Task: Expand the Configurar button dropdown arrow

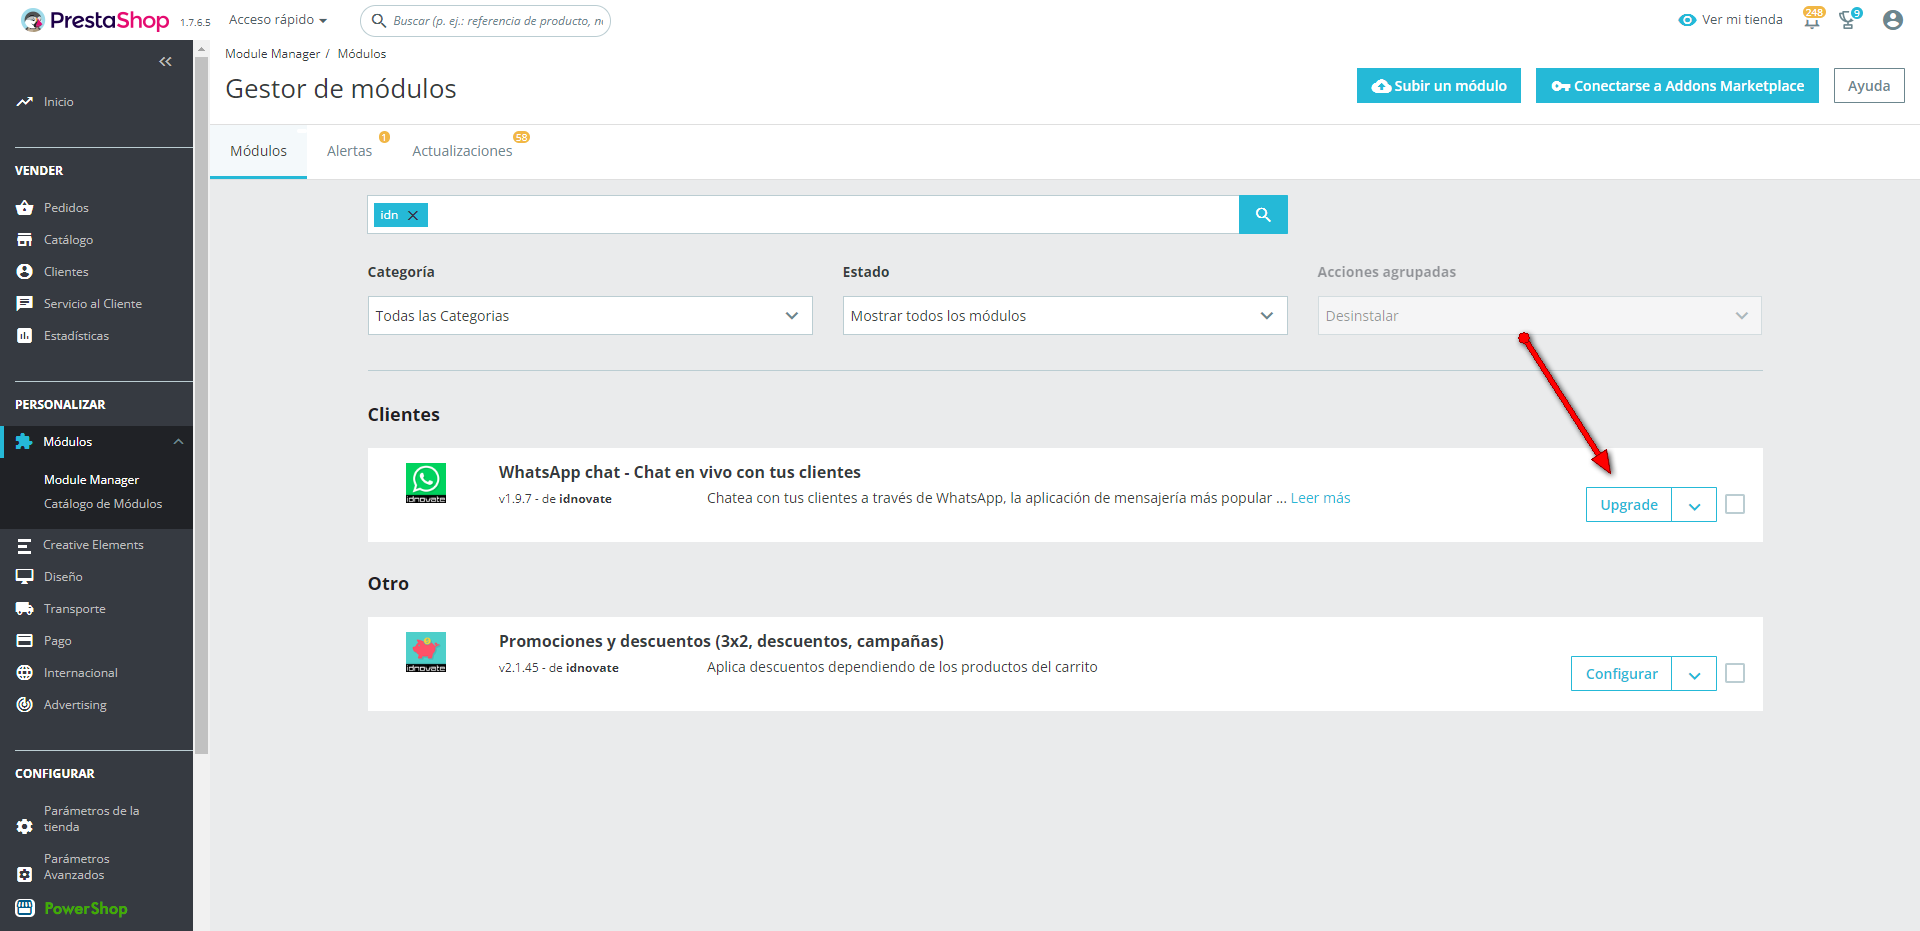Action: coord(1694,674)
